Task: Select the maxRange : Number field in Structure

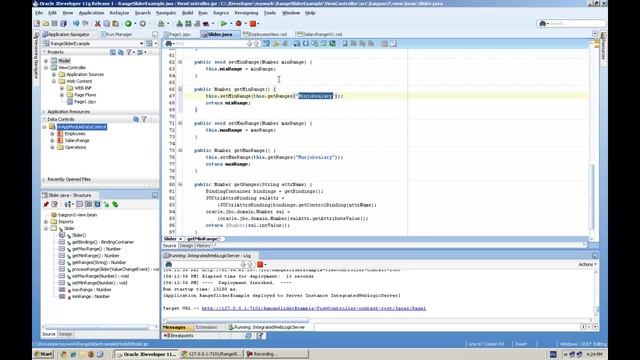Action: click(91, 290)
